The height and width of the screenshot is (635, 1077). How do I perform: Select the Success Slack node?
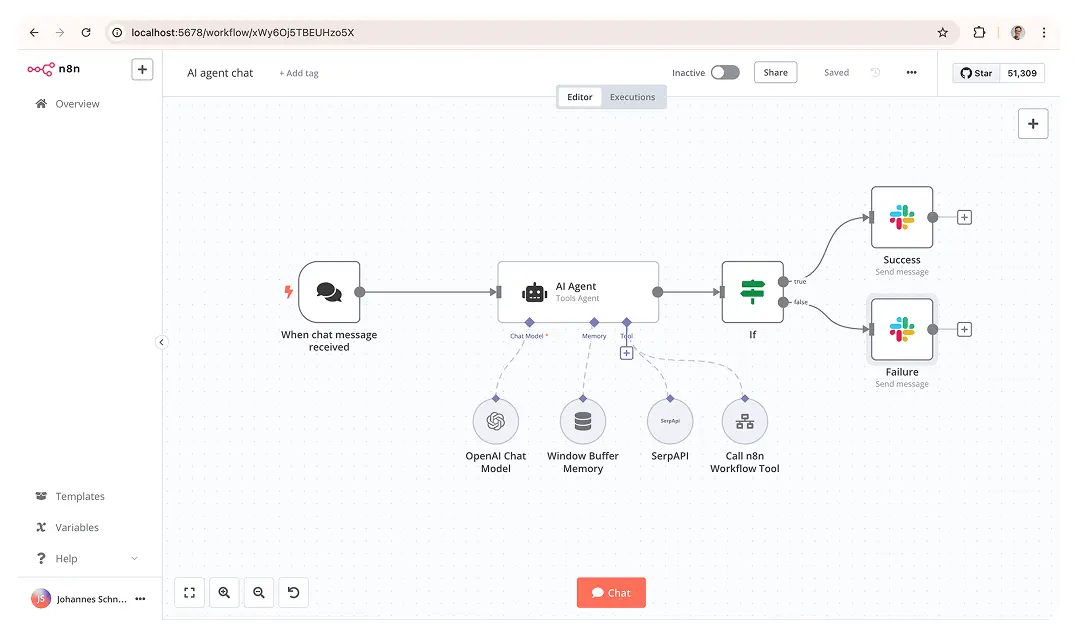(x=902, y=217)
